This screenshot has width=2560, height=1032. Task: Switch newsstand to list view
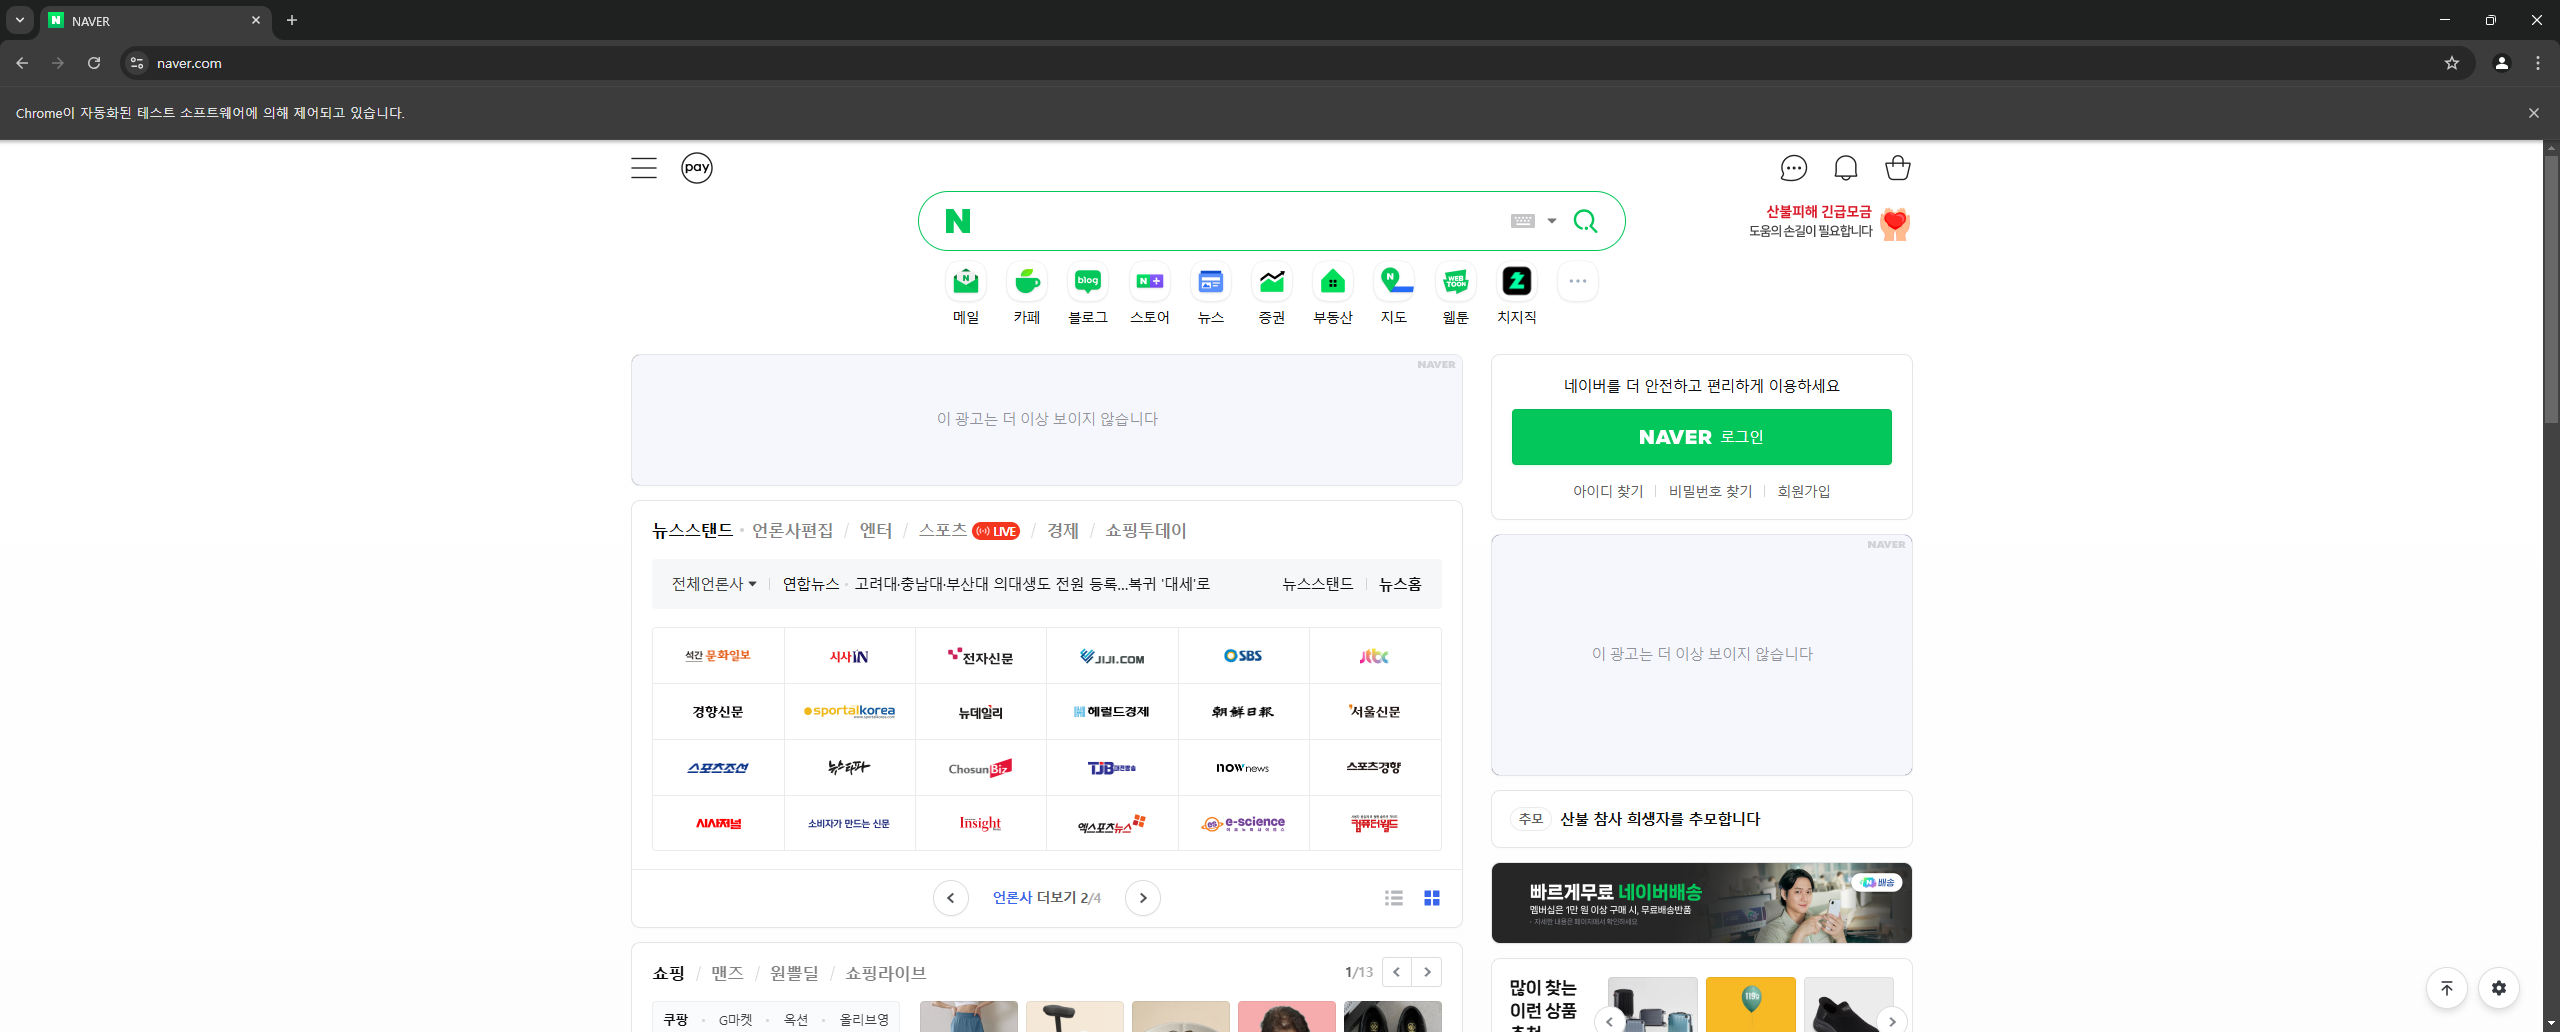(x=1393, y=898)
